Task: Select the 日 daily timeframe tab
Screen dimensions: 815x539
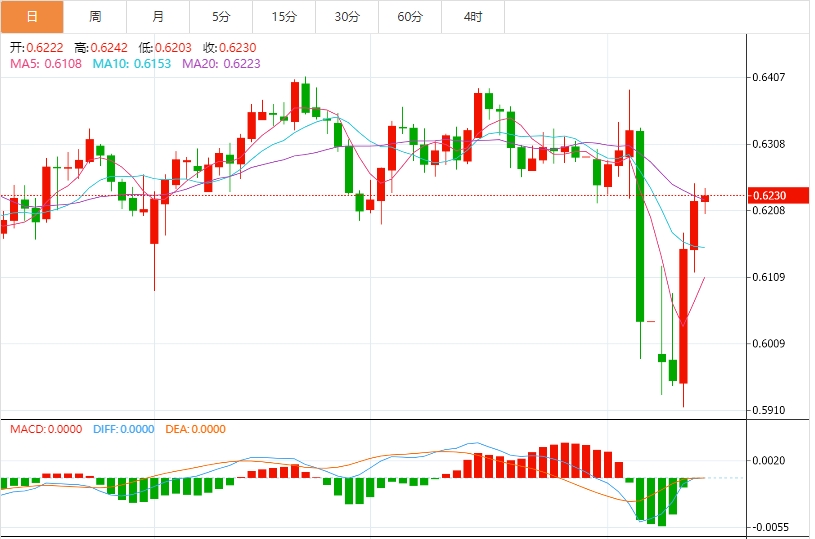Action: click(x=32, y=17)
